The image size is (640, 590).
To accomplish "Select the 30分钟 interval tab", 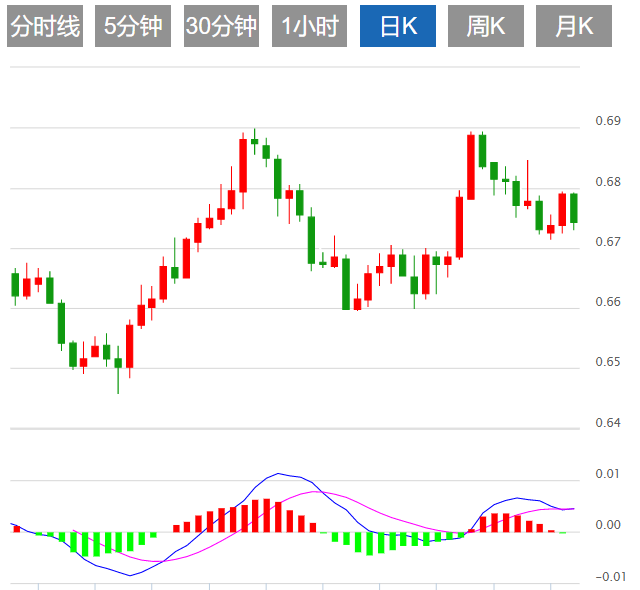I will click(x=221, y=26).
